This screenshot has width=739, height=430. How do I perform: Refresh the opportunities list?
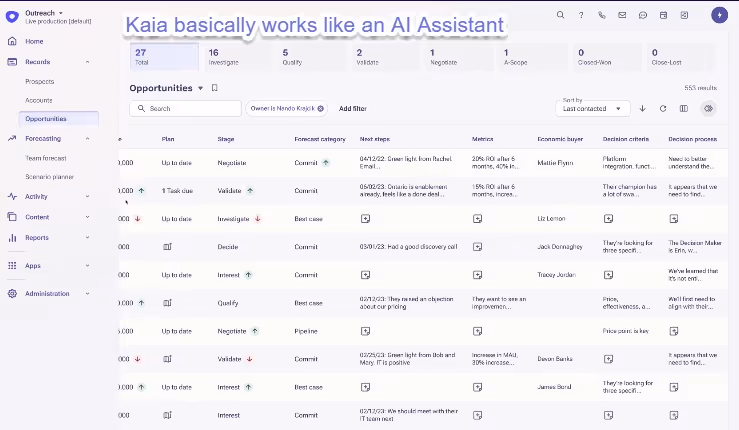click(x=663, y=108)
